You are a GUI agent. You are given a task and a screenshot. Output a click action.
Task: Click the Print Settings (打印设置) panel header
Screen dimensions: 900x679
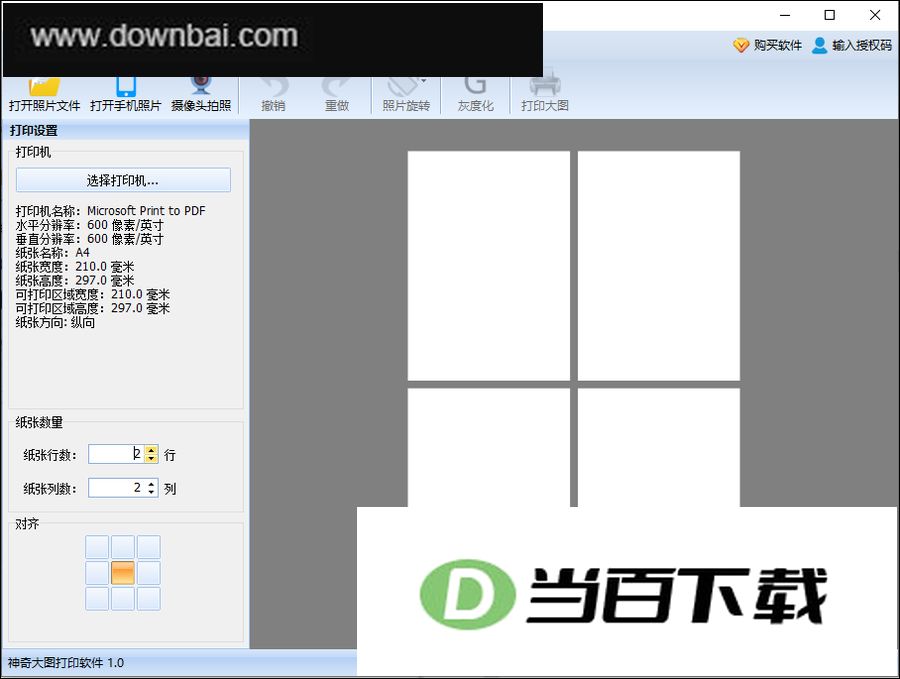[x=125, y=131]
